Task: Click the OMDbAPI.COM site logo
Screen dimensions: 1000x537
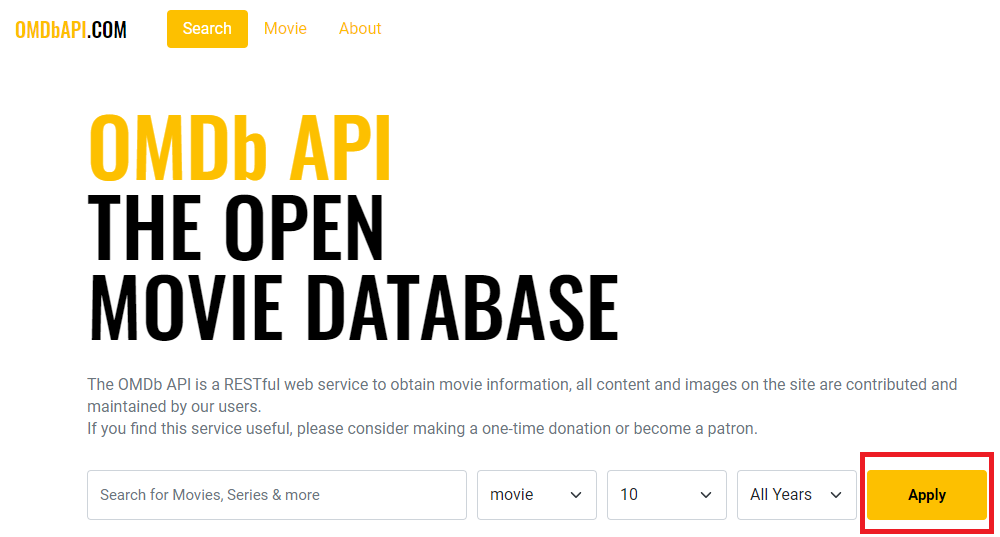Action: tap(71, 29)
